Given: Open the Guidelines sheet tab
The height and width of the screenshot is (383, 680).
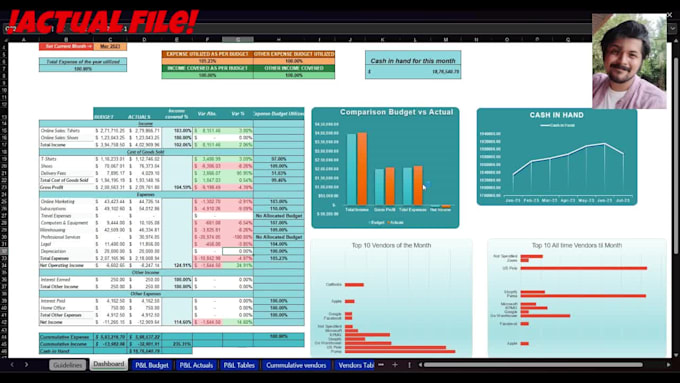Looking at the screenshot, I should 68,365.
